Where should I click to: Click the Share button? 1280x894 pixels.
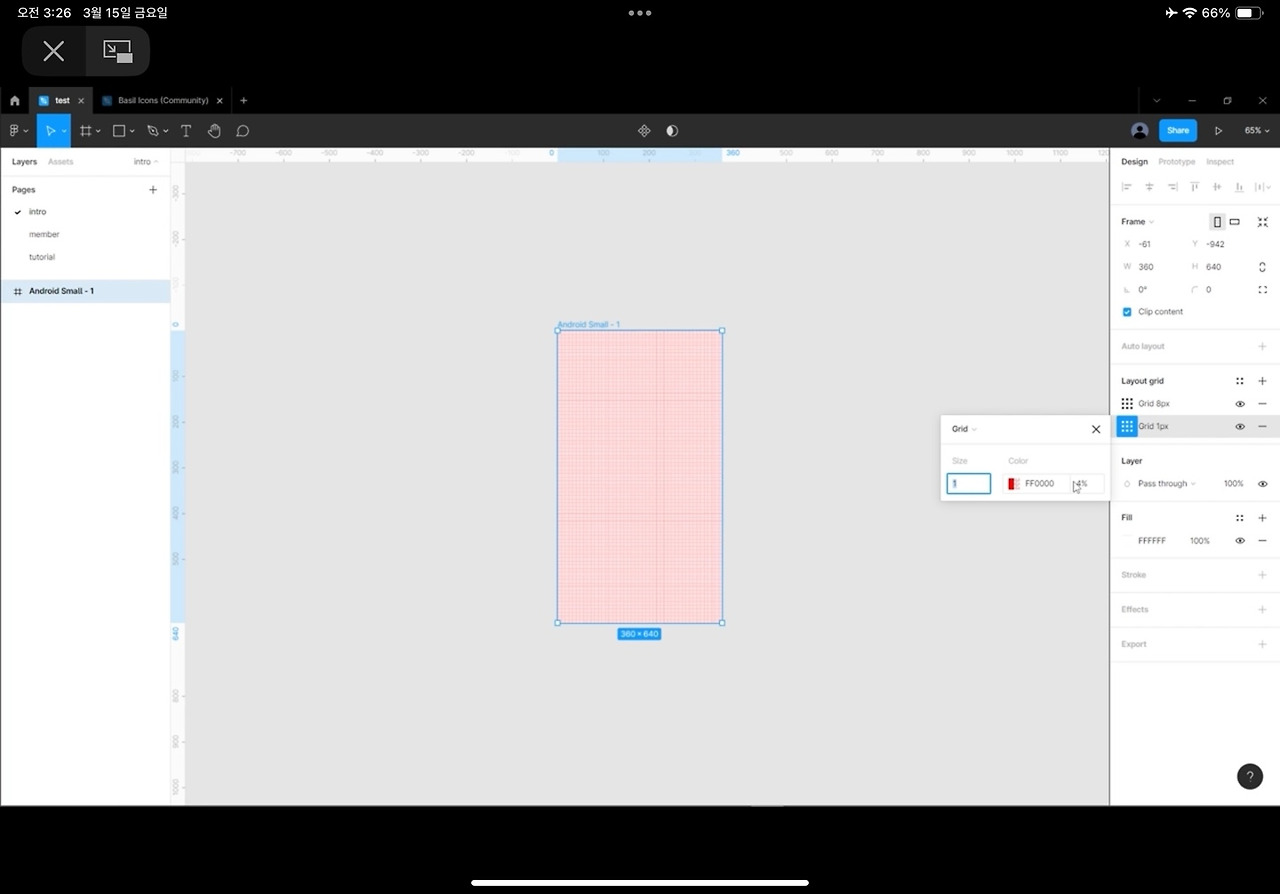coord(1178,131)
